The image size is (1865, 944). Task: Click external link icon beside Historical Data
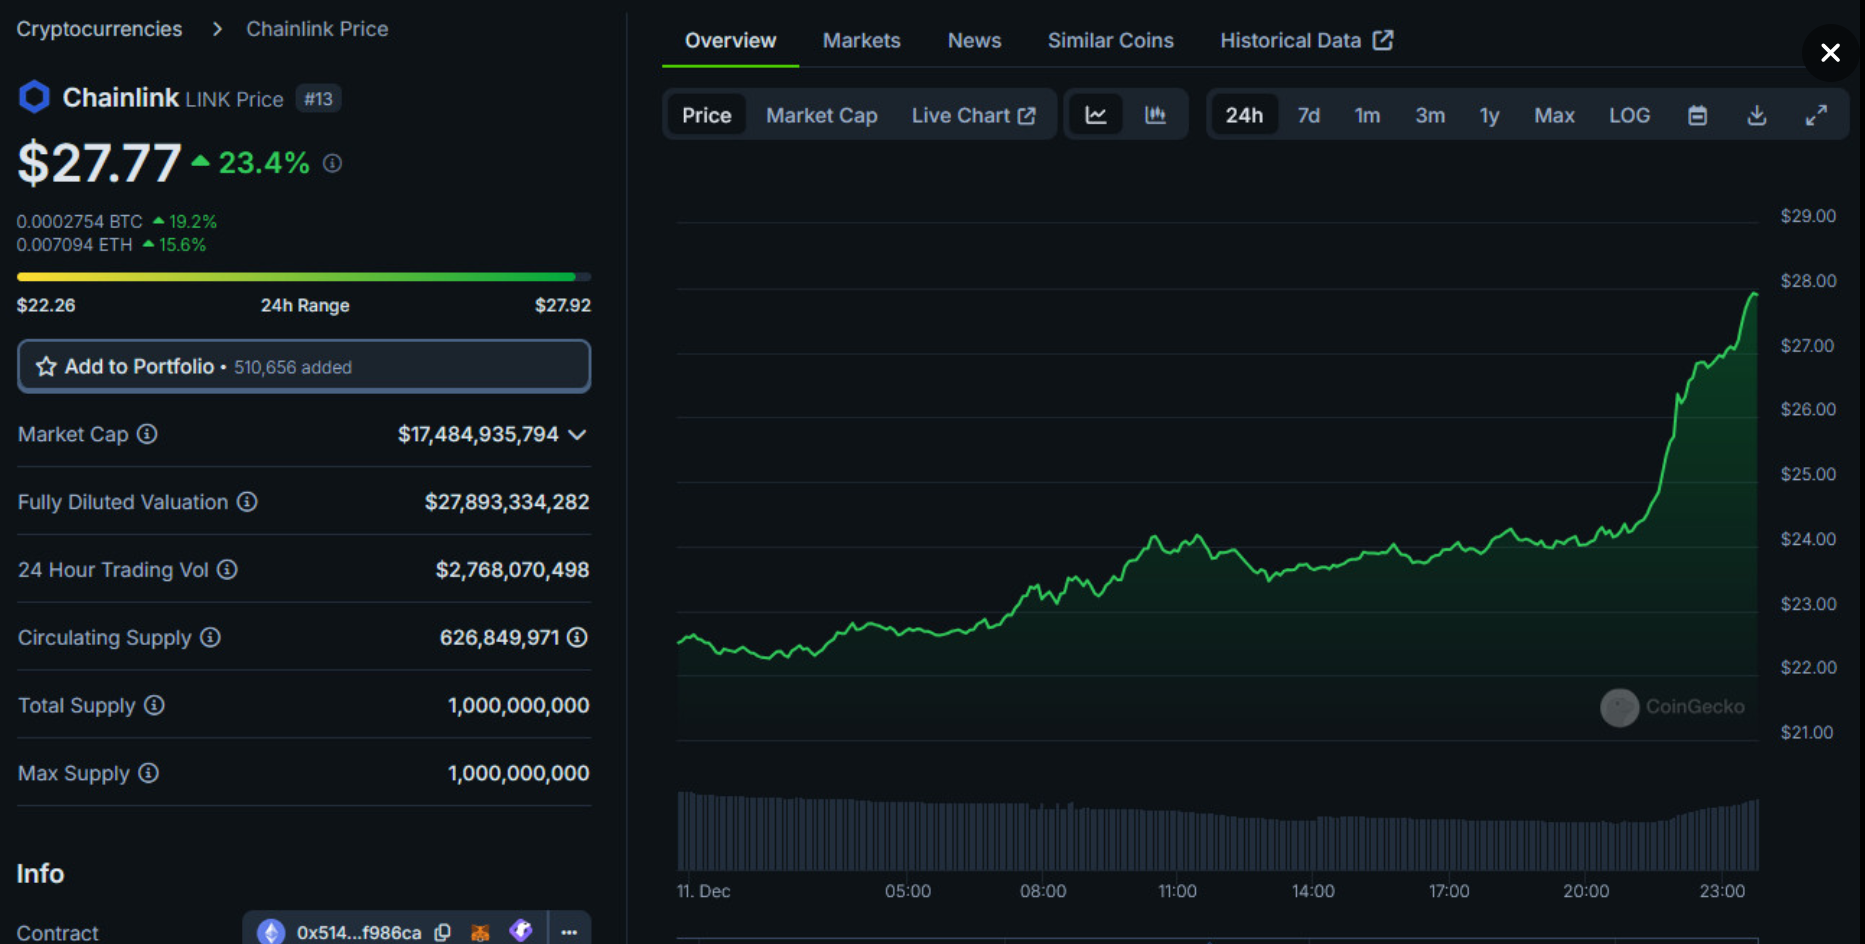click(x=1383, y=40)
